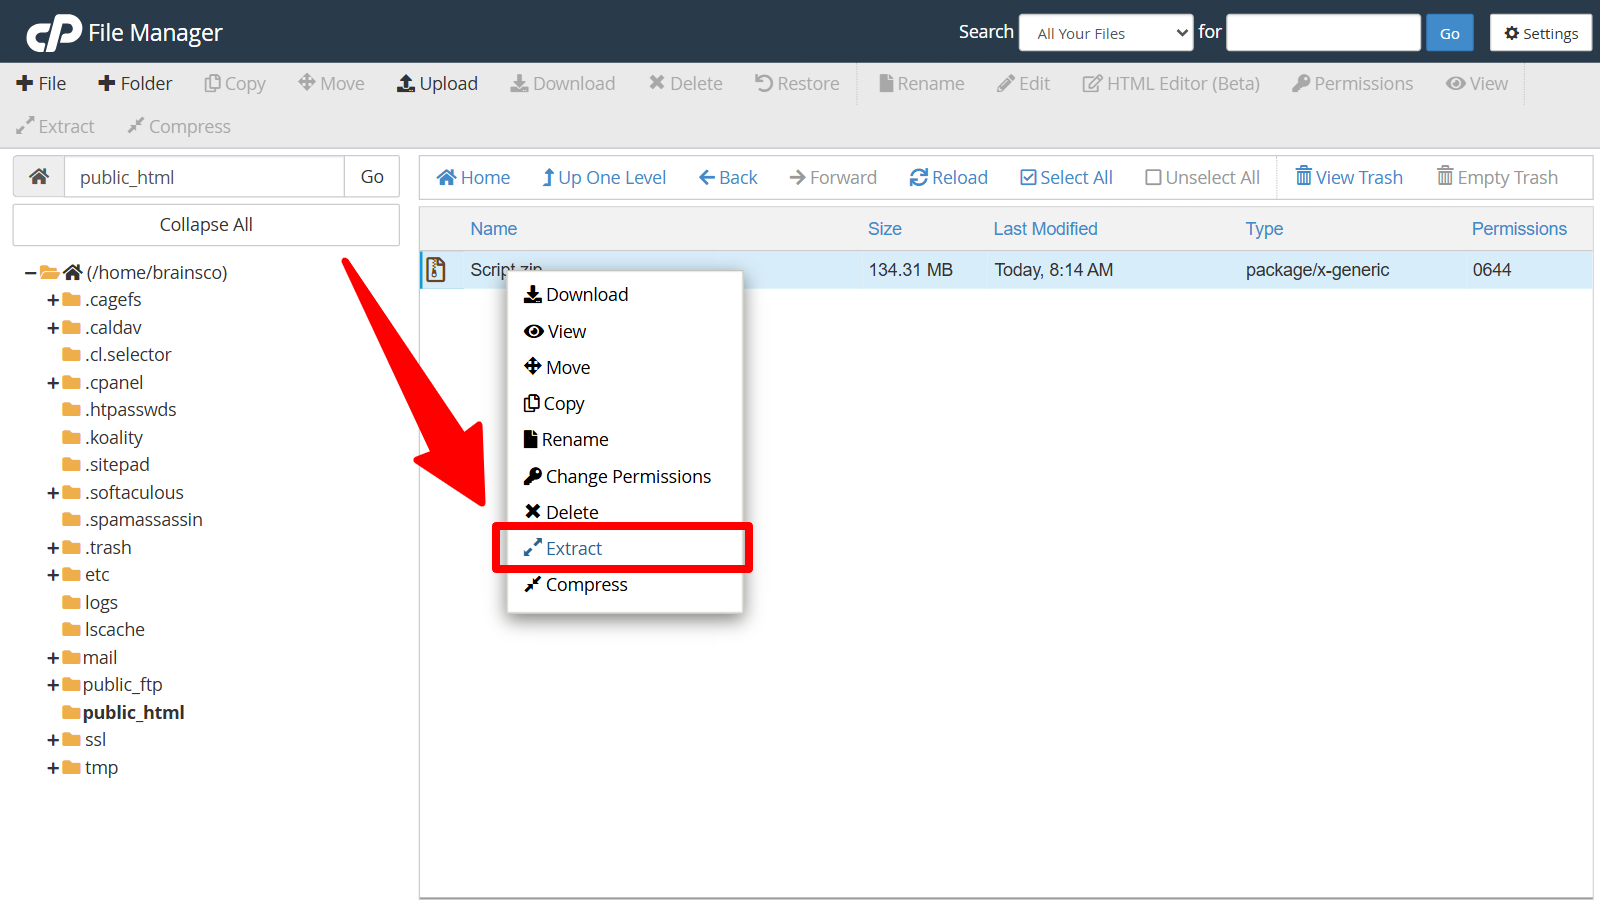Click the Restore toolbar button
1600x900 pixels.
797,84
